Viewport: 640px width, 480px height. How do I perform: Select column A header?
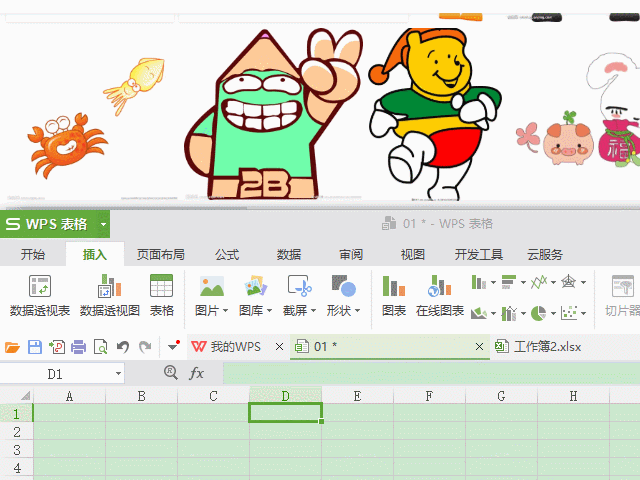tap(69, 396)
